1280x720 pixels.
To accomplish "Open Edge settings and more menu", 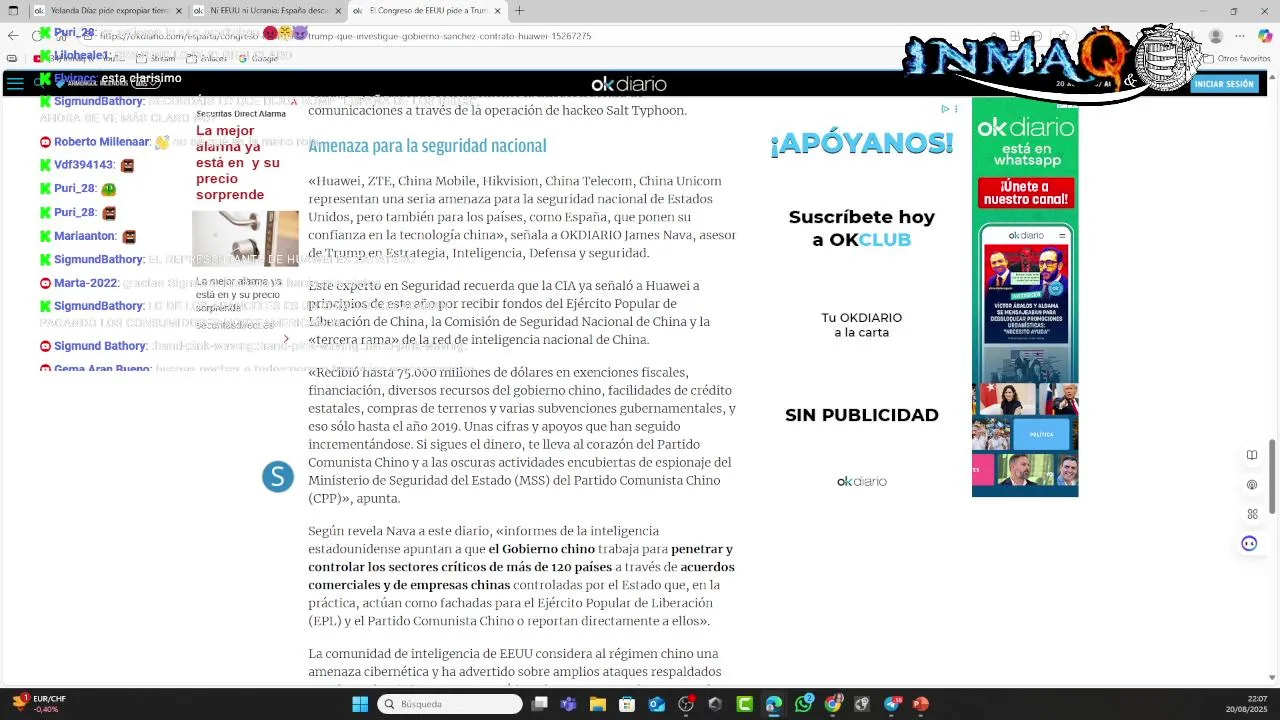I will (x=1241, y=36).
